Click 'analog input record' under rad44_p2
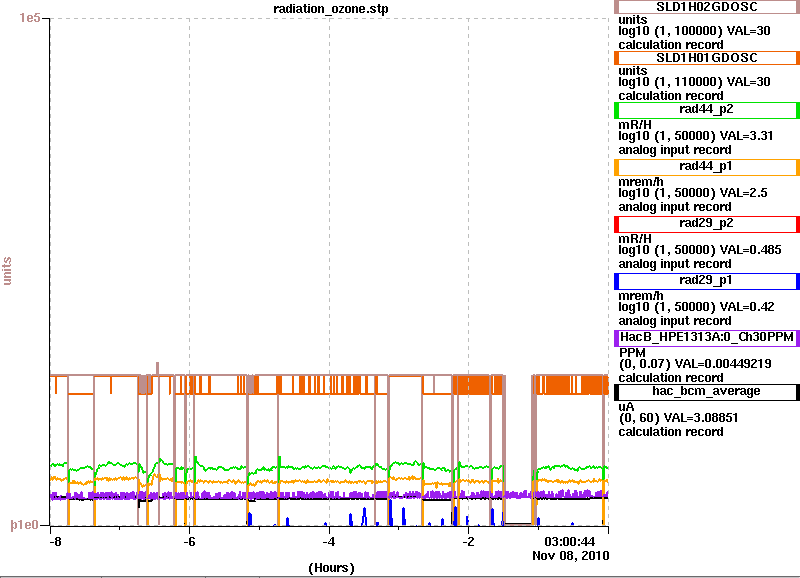 pos(675,150)
